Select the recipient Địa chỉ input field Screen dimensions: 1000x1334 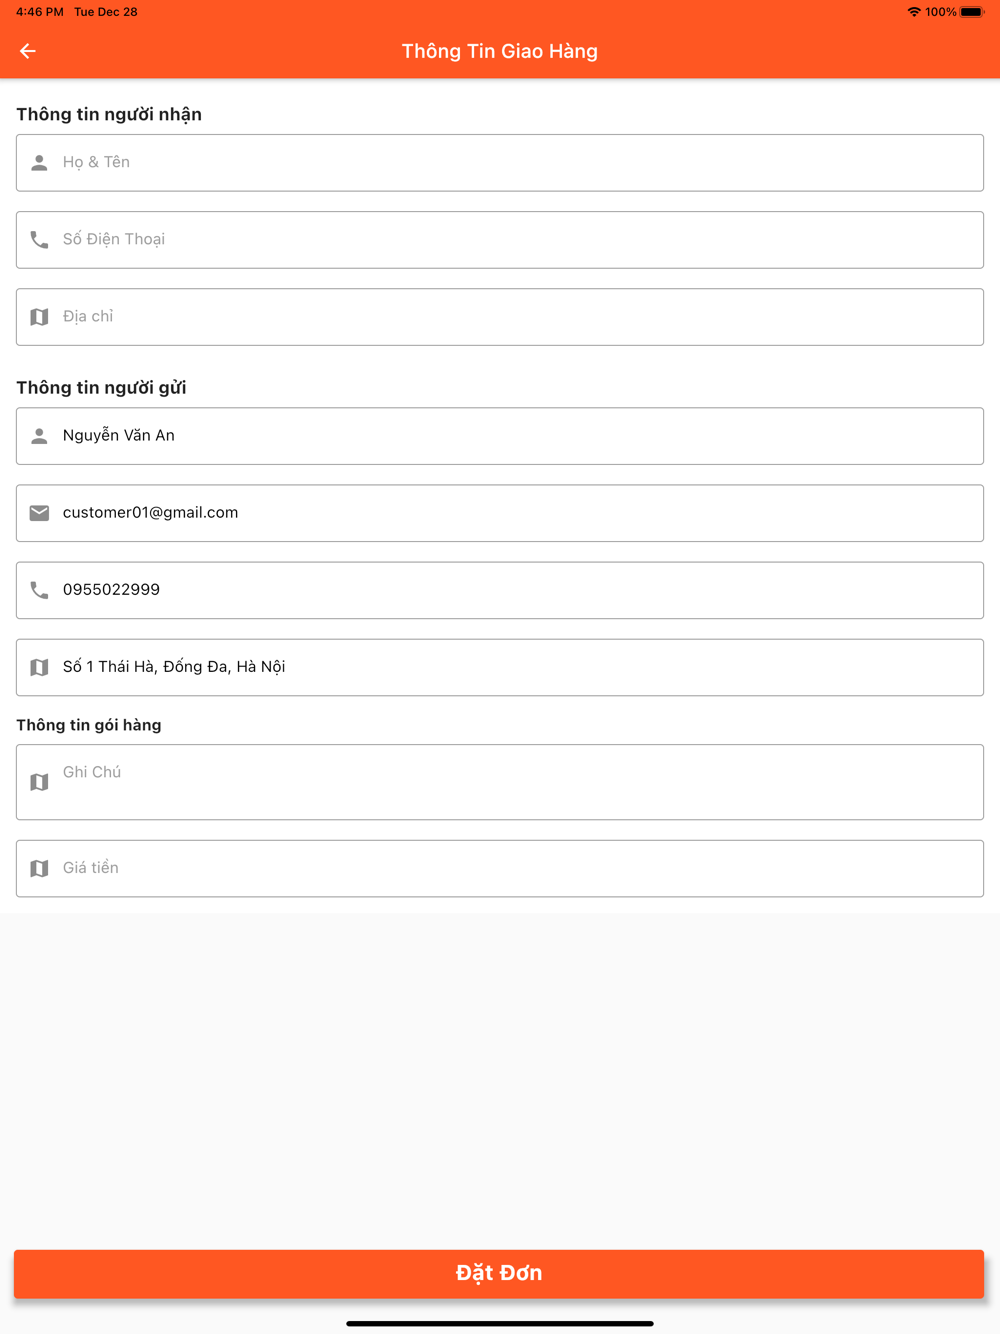click(500, 317)
